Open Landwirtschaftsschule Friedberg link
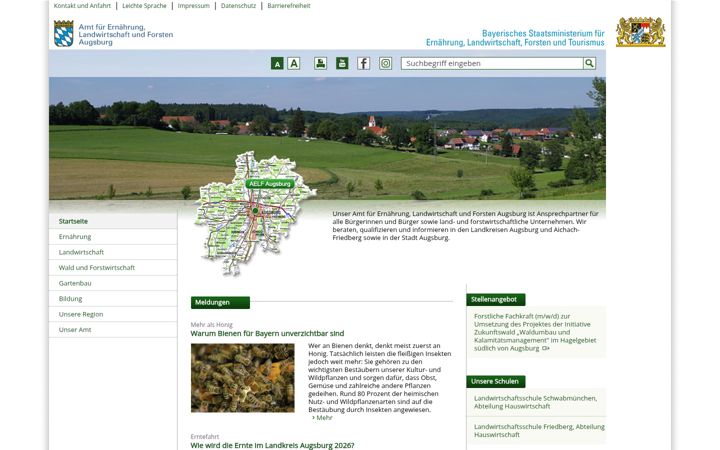The width and height of the screenshot is (720, 450). (539, 431)
